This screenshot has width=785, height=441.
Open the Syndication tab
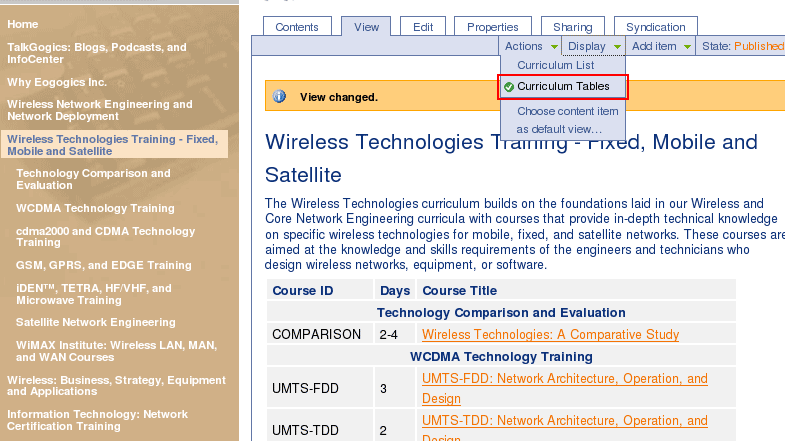pos(656,27)
